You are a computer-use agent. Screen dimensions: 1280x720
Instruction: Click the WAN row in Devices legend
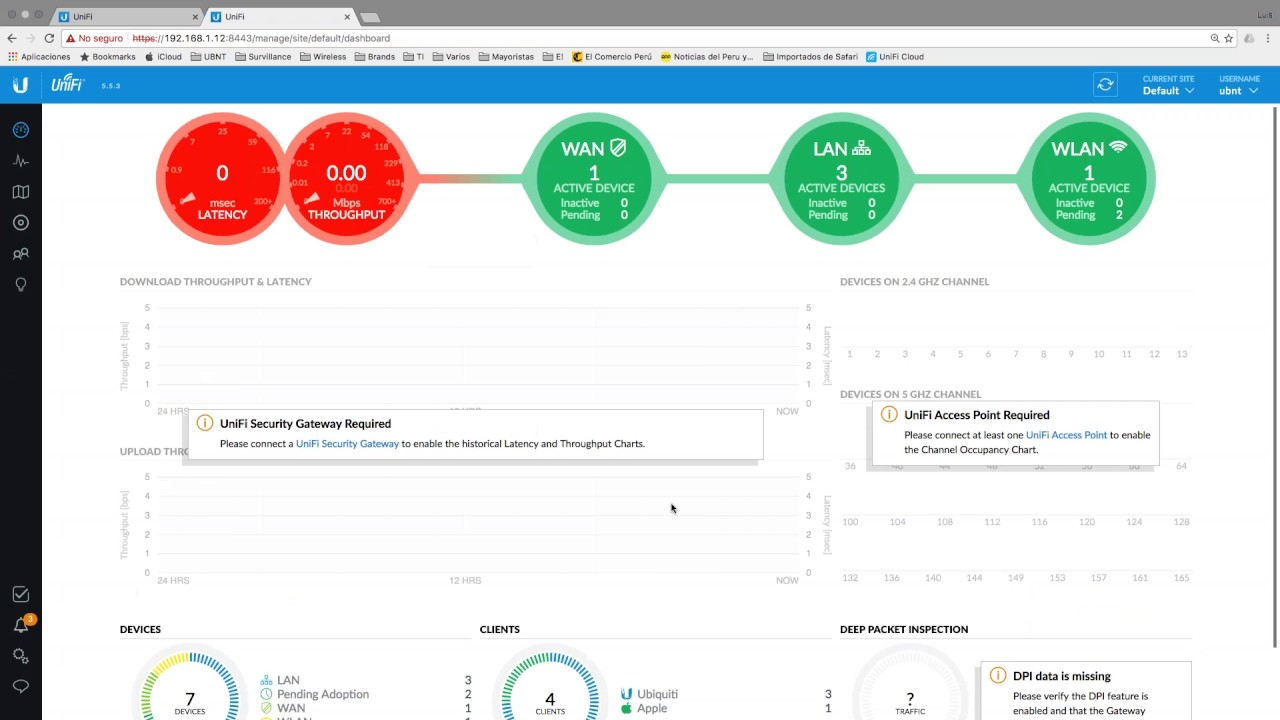[x=365, y=708]
